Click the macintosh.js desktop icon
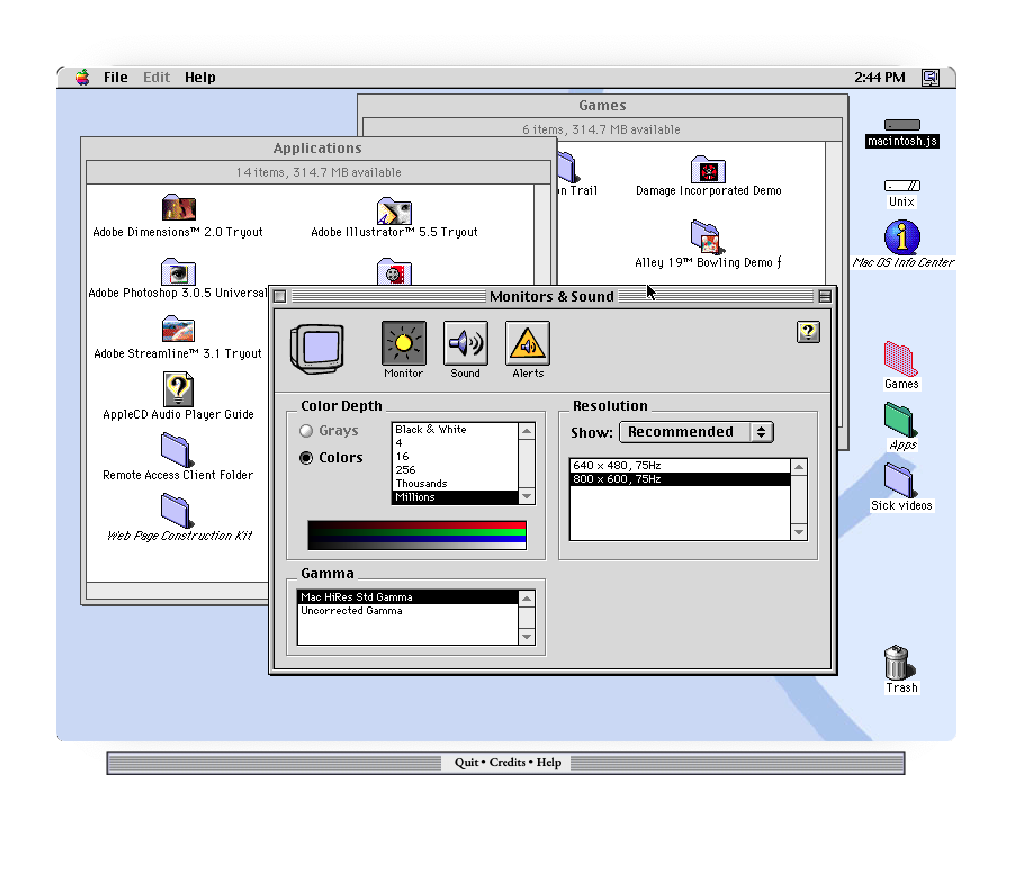This screenshot has width=1012, height=870. pyautogui.click(x=901, y=126)
